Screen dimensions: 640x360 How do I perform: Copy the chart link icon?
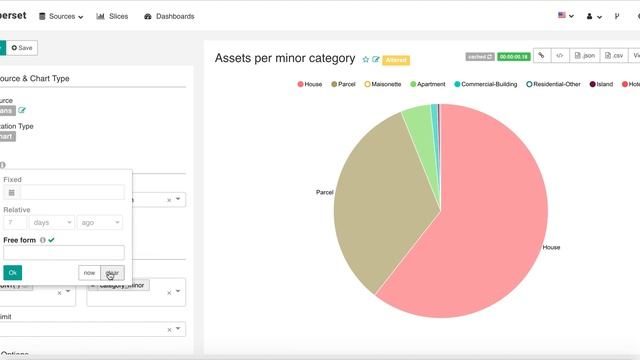542,55
